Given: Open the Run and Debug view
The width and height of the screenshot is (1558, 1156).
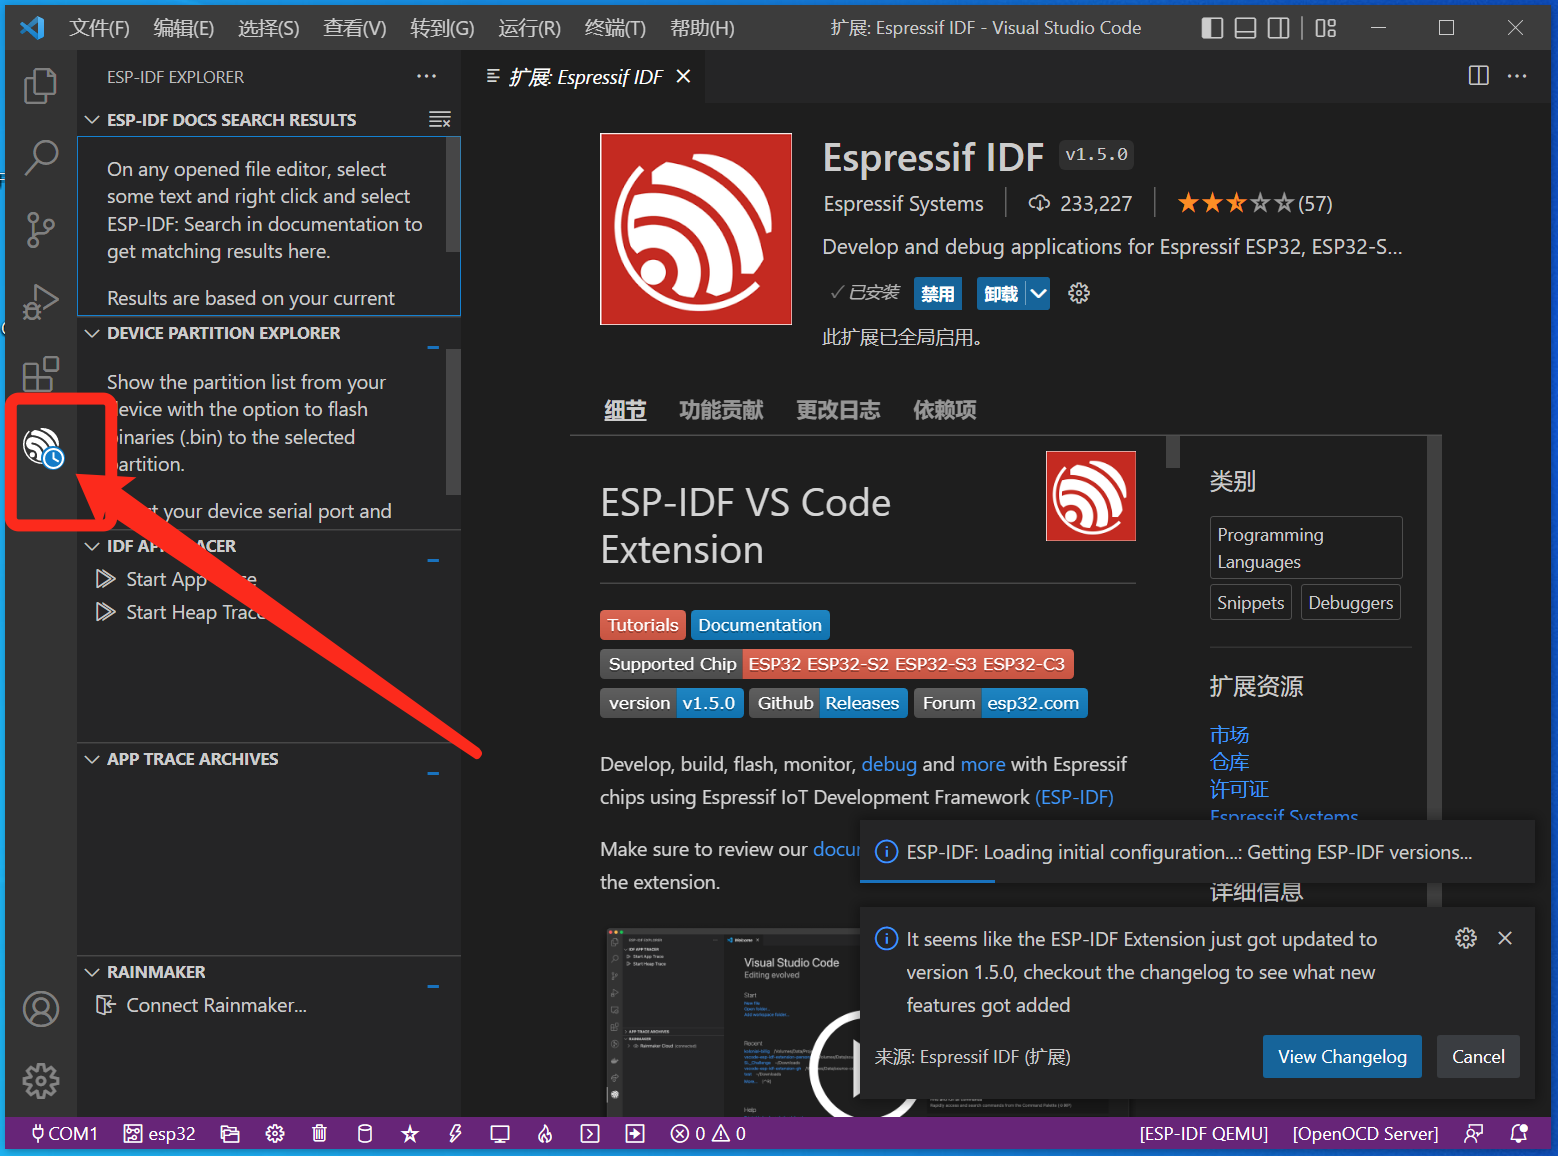Looking at the screenshot, I should pyautogui.click(x=40, y=302).
